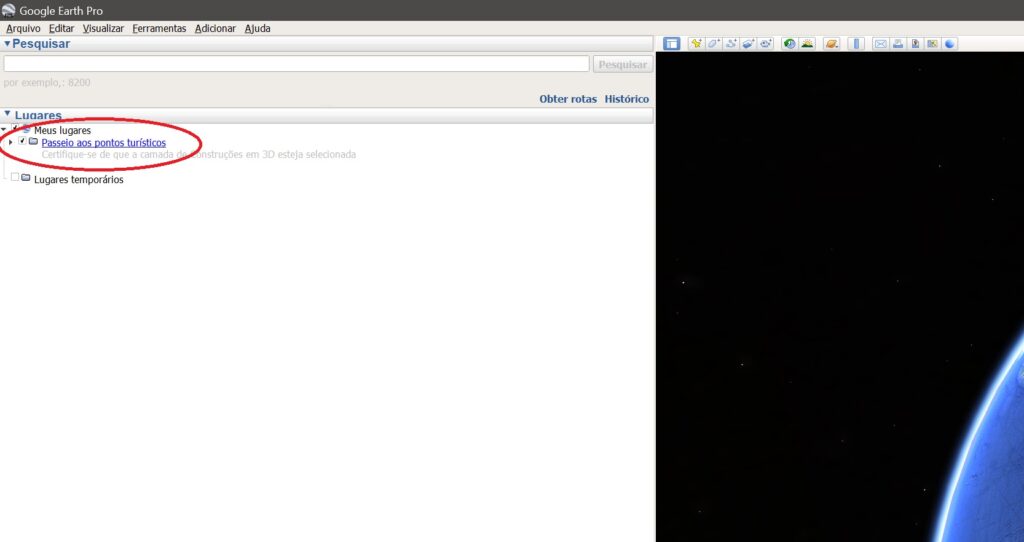Image resolution: width=1024 pixels, height=542 pixels.
Task: Click the Pesquisar search button
Action: [x=623, y=64]
